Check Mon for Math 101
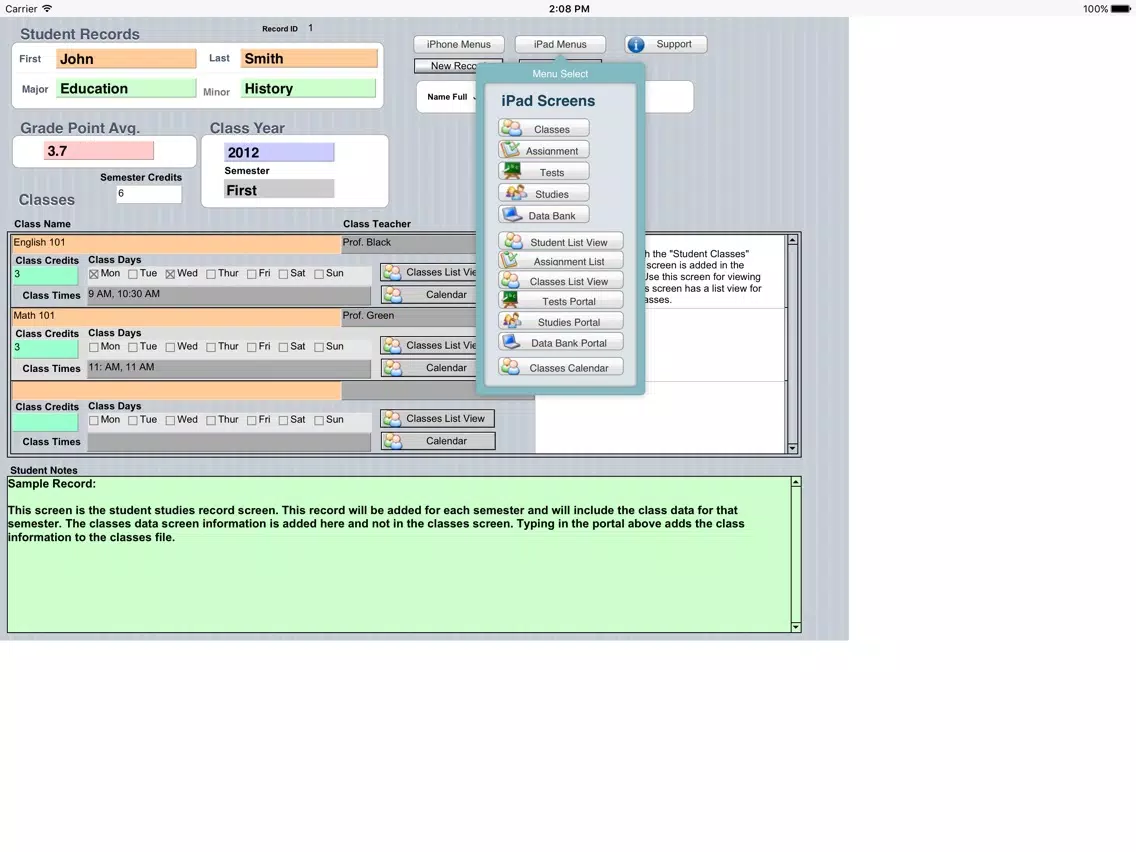 click(93, 347)
